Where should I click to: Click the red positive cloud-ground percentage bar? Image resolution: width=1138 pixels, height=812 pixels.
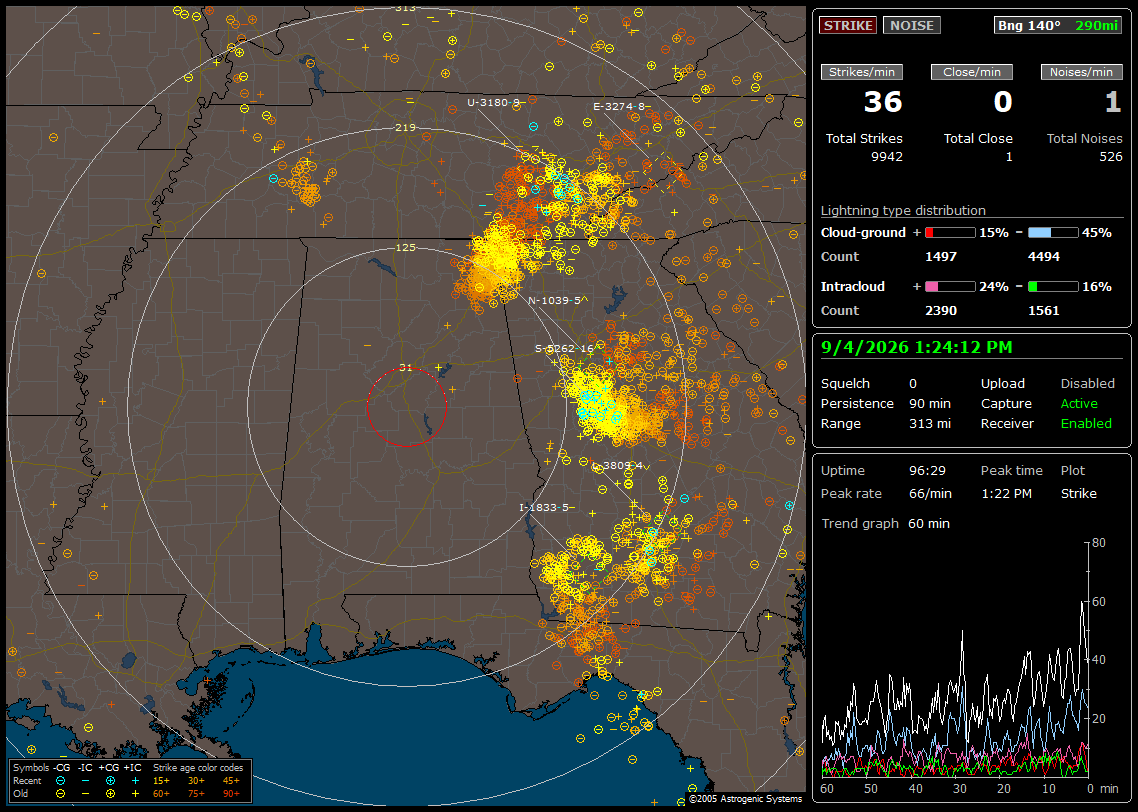pyautogui.click(x=950, y=233)
